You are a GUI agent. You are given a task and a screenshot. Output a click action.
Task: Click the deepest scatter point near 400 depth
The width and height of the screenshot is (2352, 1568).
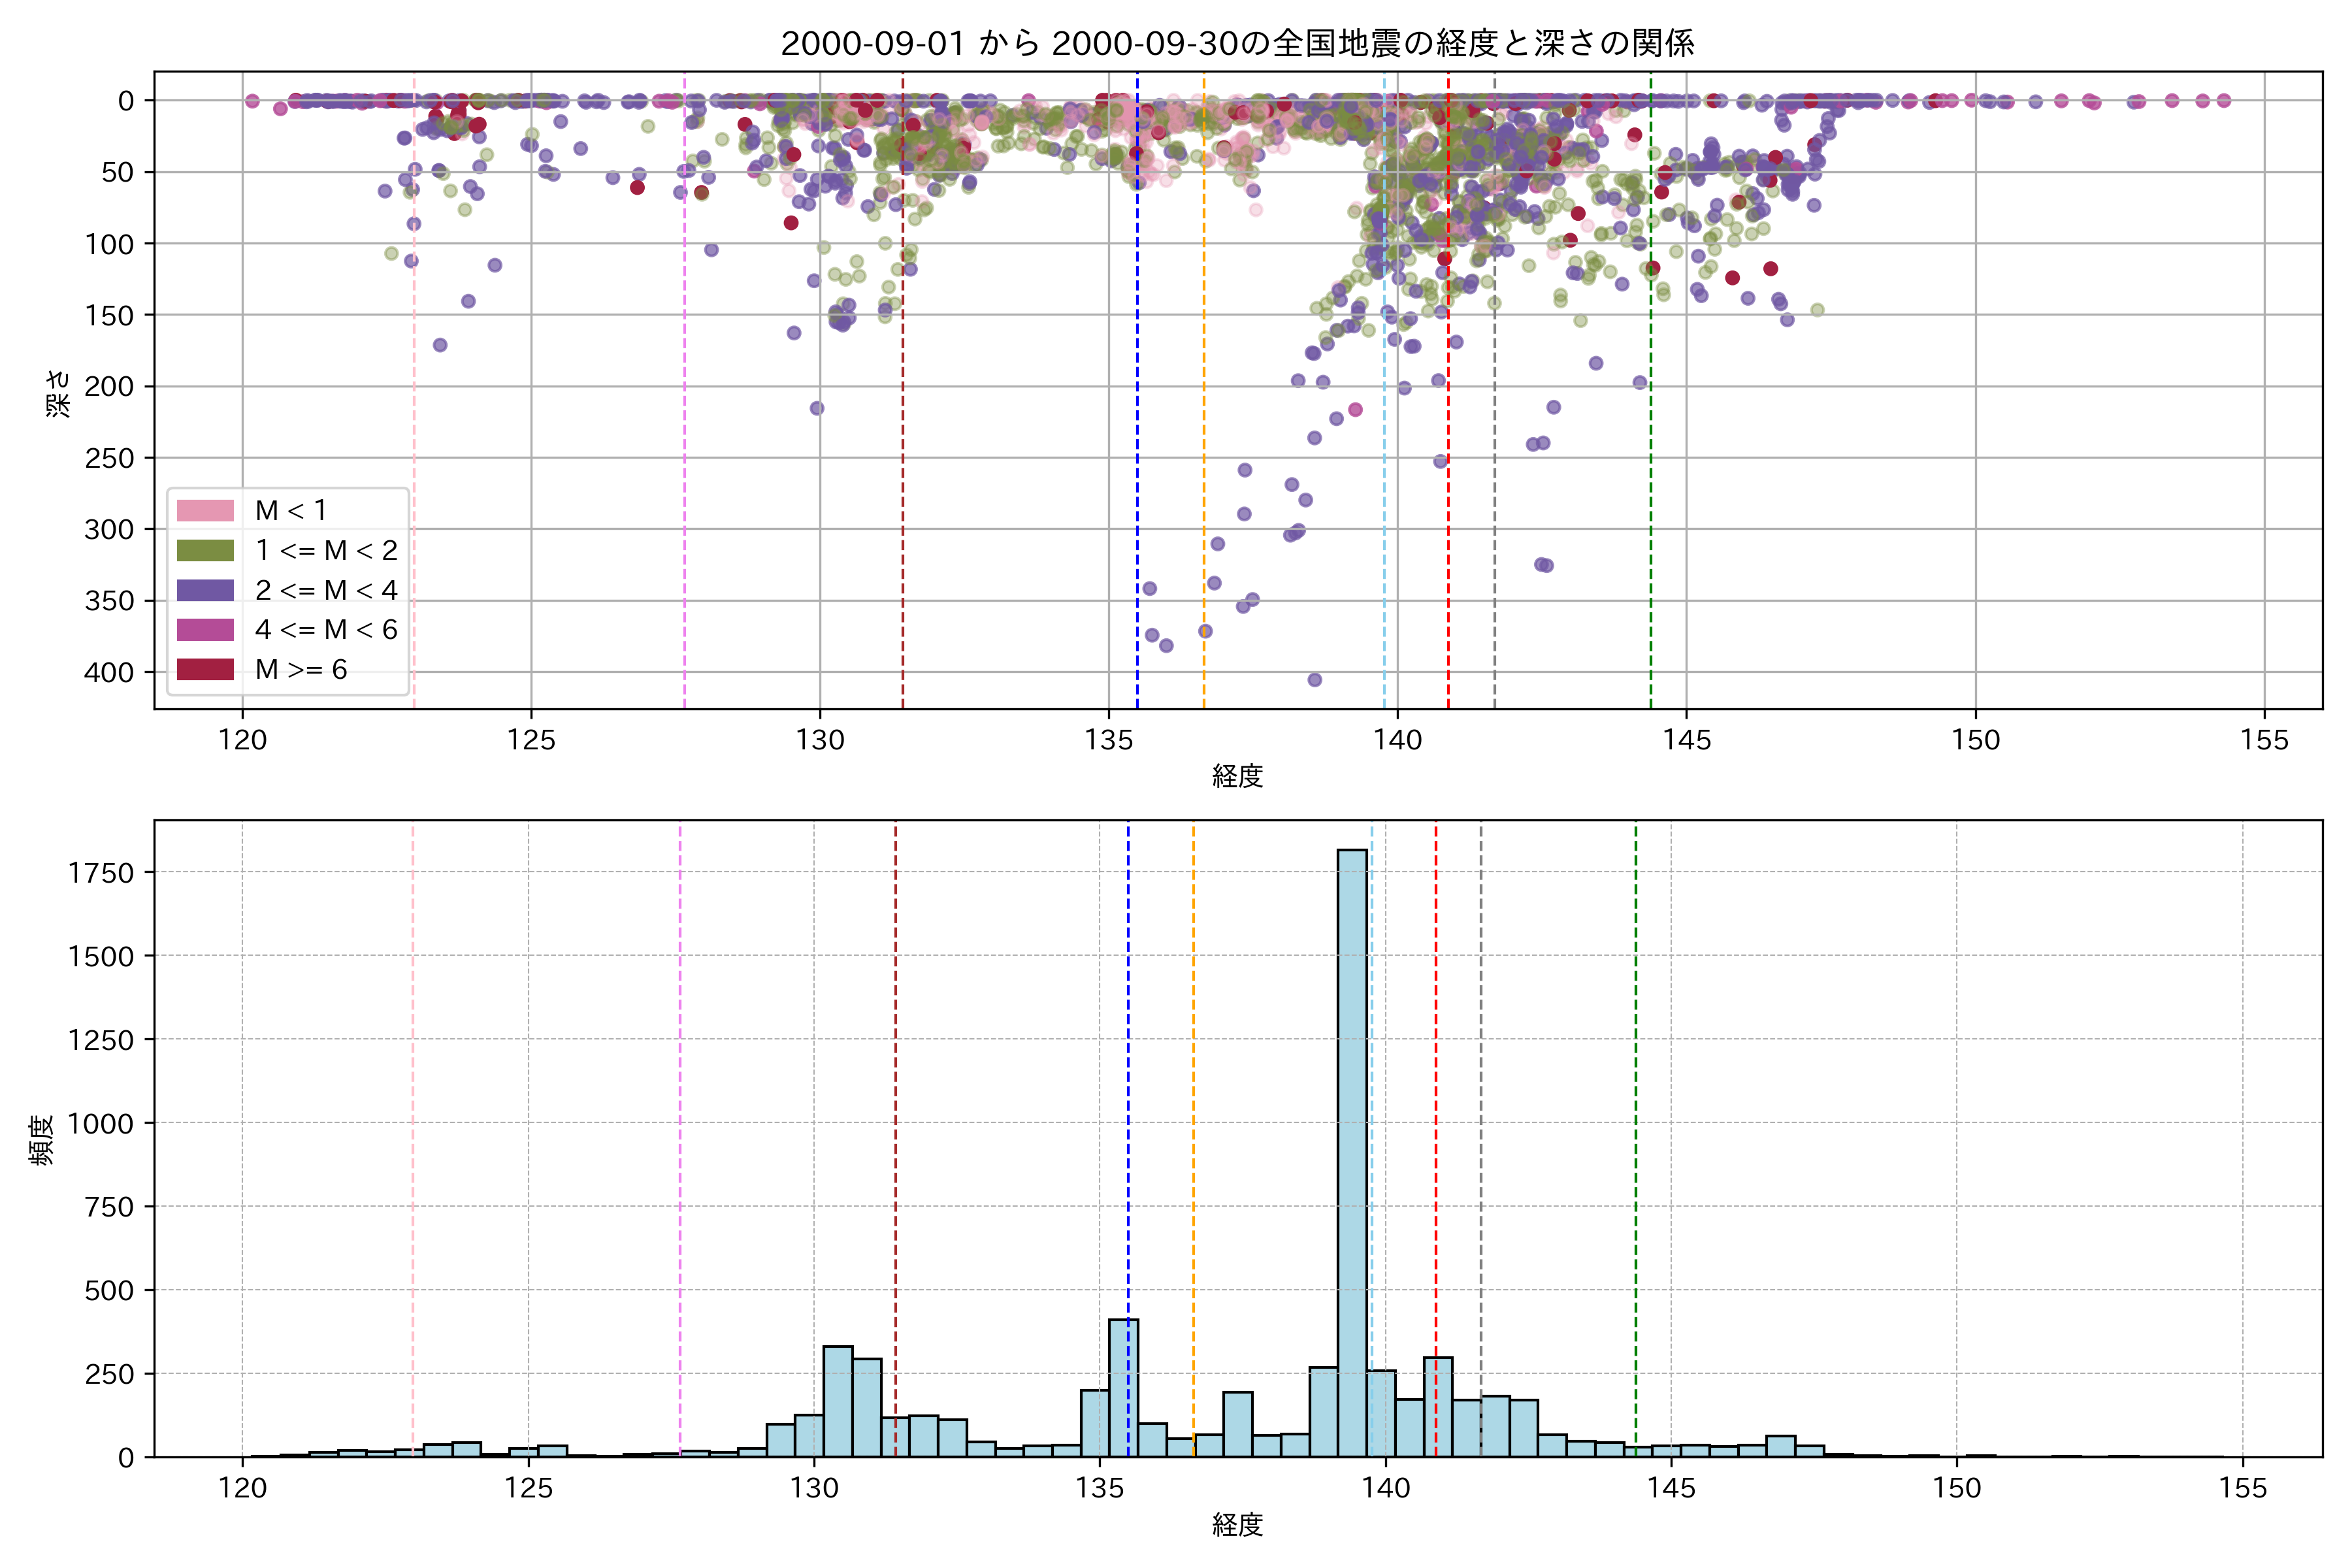point(1315,680)
